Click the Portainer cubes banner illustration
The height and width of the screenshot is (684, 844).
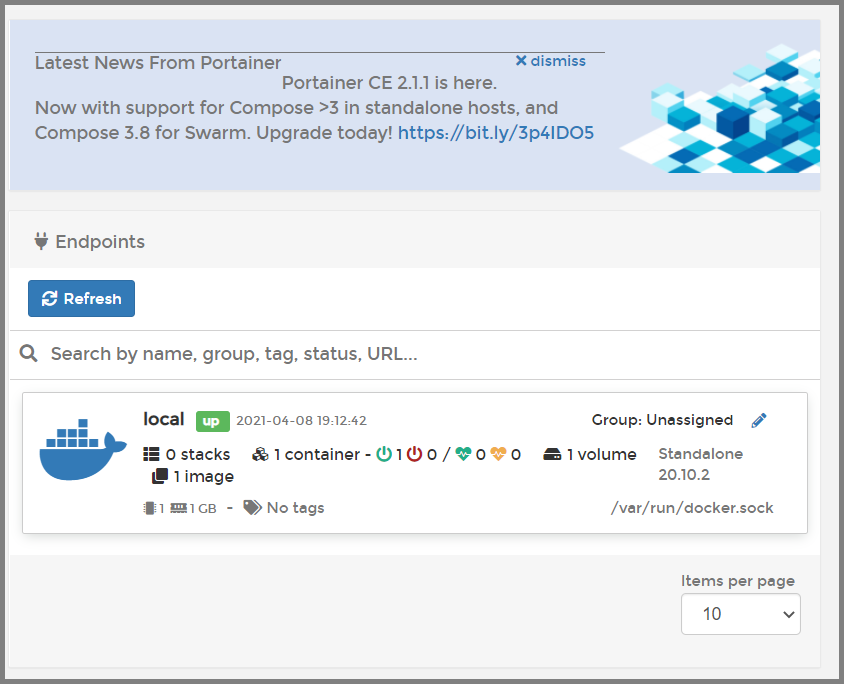click(x=720, y=108)
